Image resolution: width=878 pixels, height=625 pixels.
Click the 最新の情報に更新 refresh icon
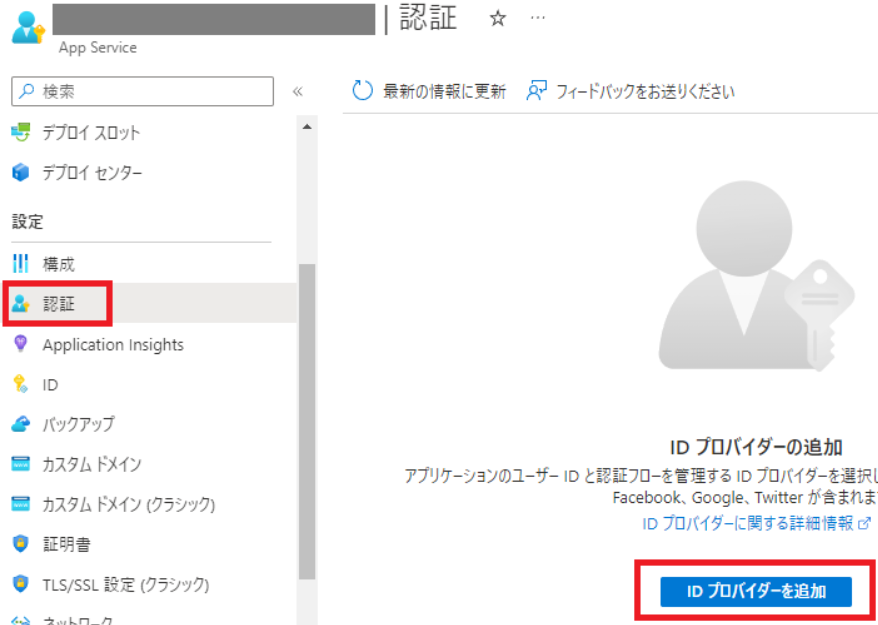point(362,91)
